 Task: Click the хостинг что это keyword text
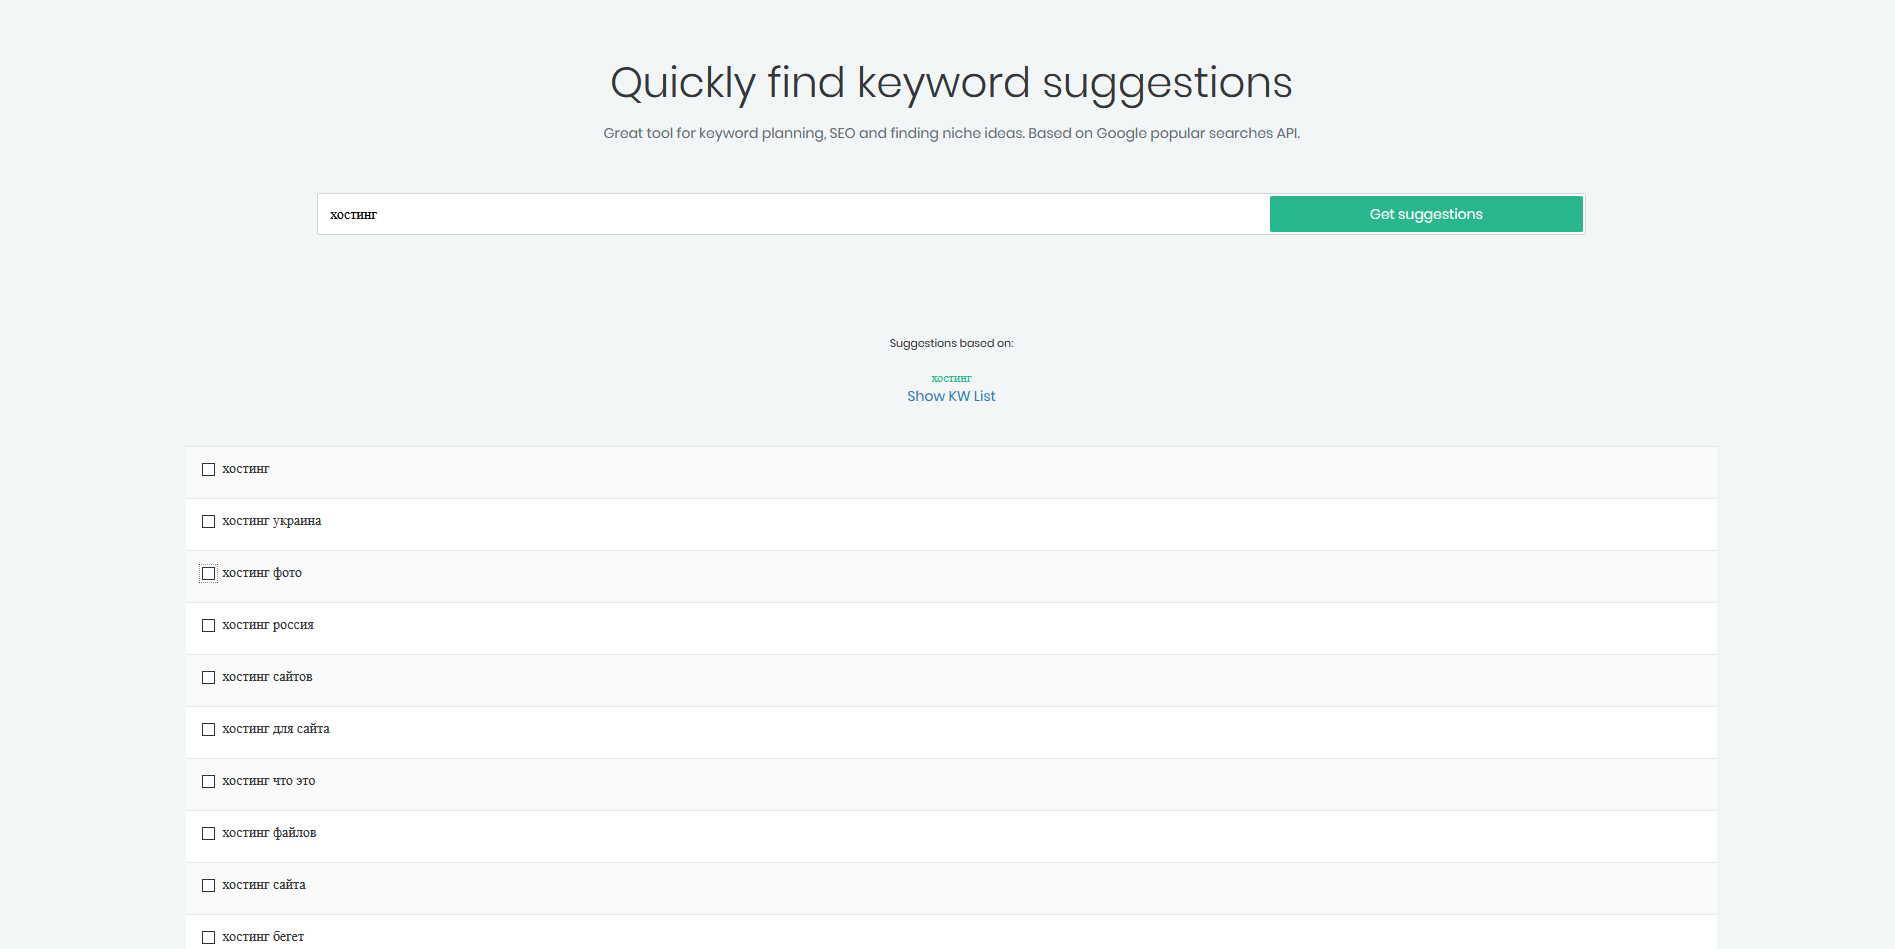click(x=268, y=781)
